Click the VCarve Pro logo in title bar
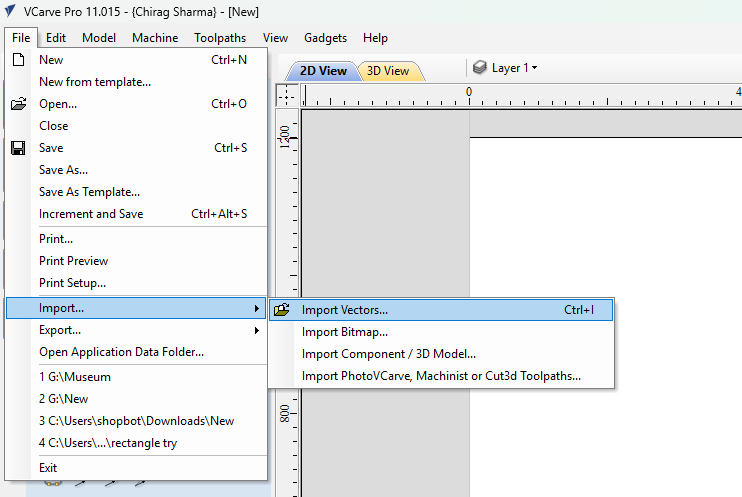 click(x=10, y=11)
